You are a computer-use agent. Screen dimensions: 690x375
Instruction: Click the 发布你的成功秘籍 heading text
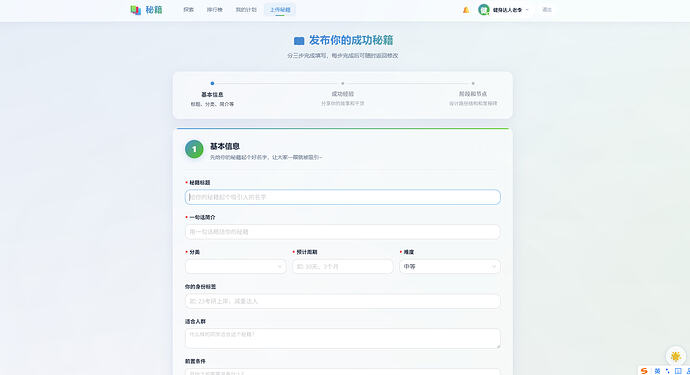pyautogui.click(x=351, y=40)
